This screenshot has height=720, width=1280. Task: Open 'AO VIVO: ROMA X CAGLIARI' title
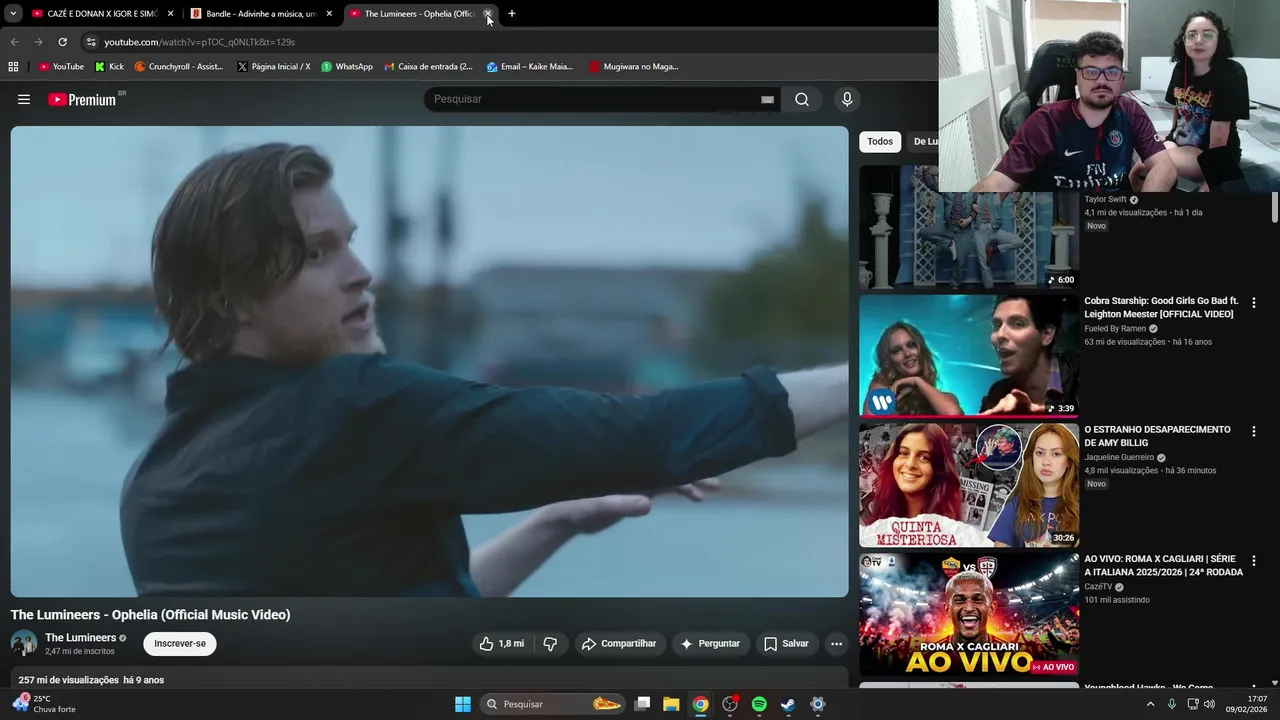coord(1163,565)
